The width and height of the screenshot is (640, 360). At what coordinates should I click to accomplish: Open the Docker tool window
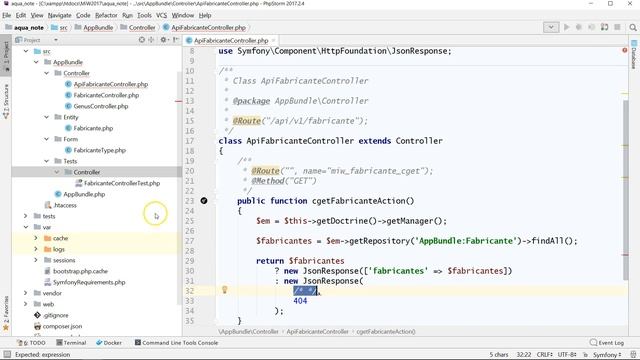109,343
